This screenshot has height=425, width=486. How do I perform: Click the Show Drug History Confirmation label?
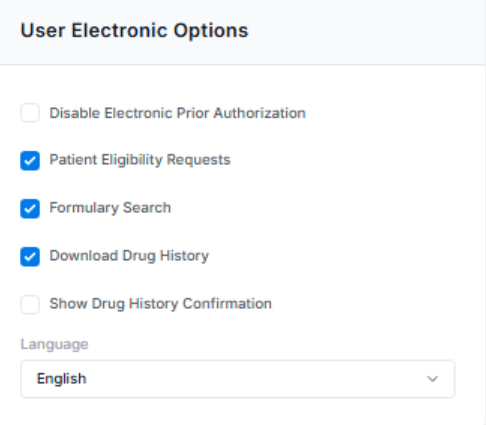click(x=161, y=304)
